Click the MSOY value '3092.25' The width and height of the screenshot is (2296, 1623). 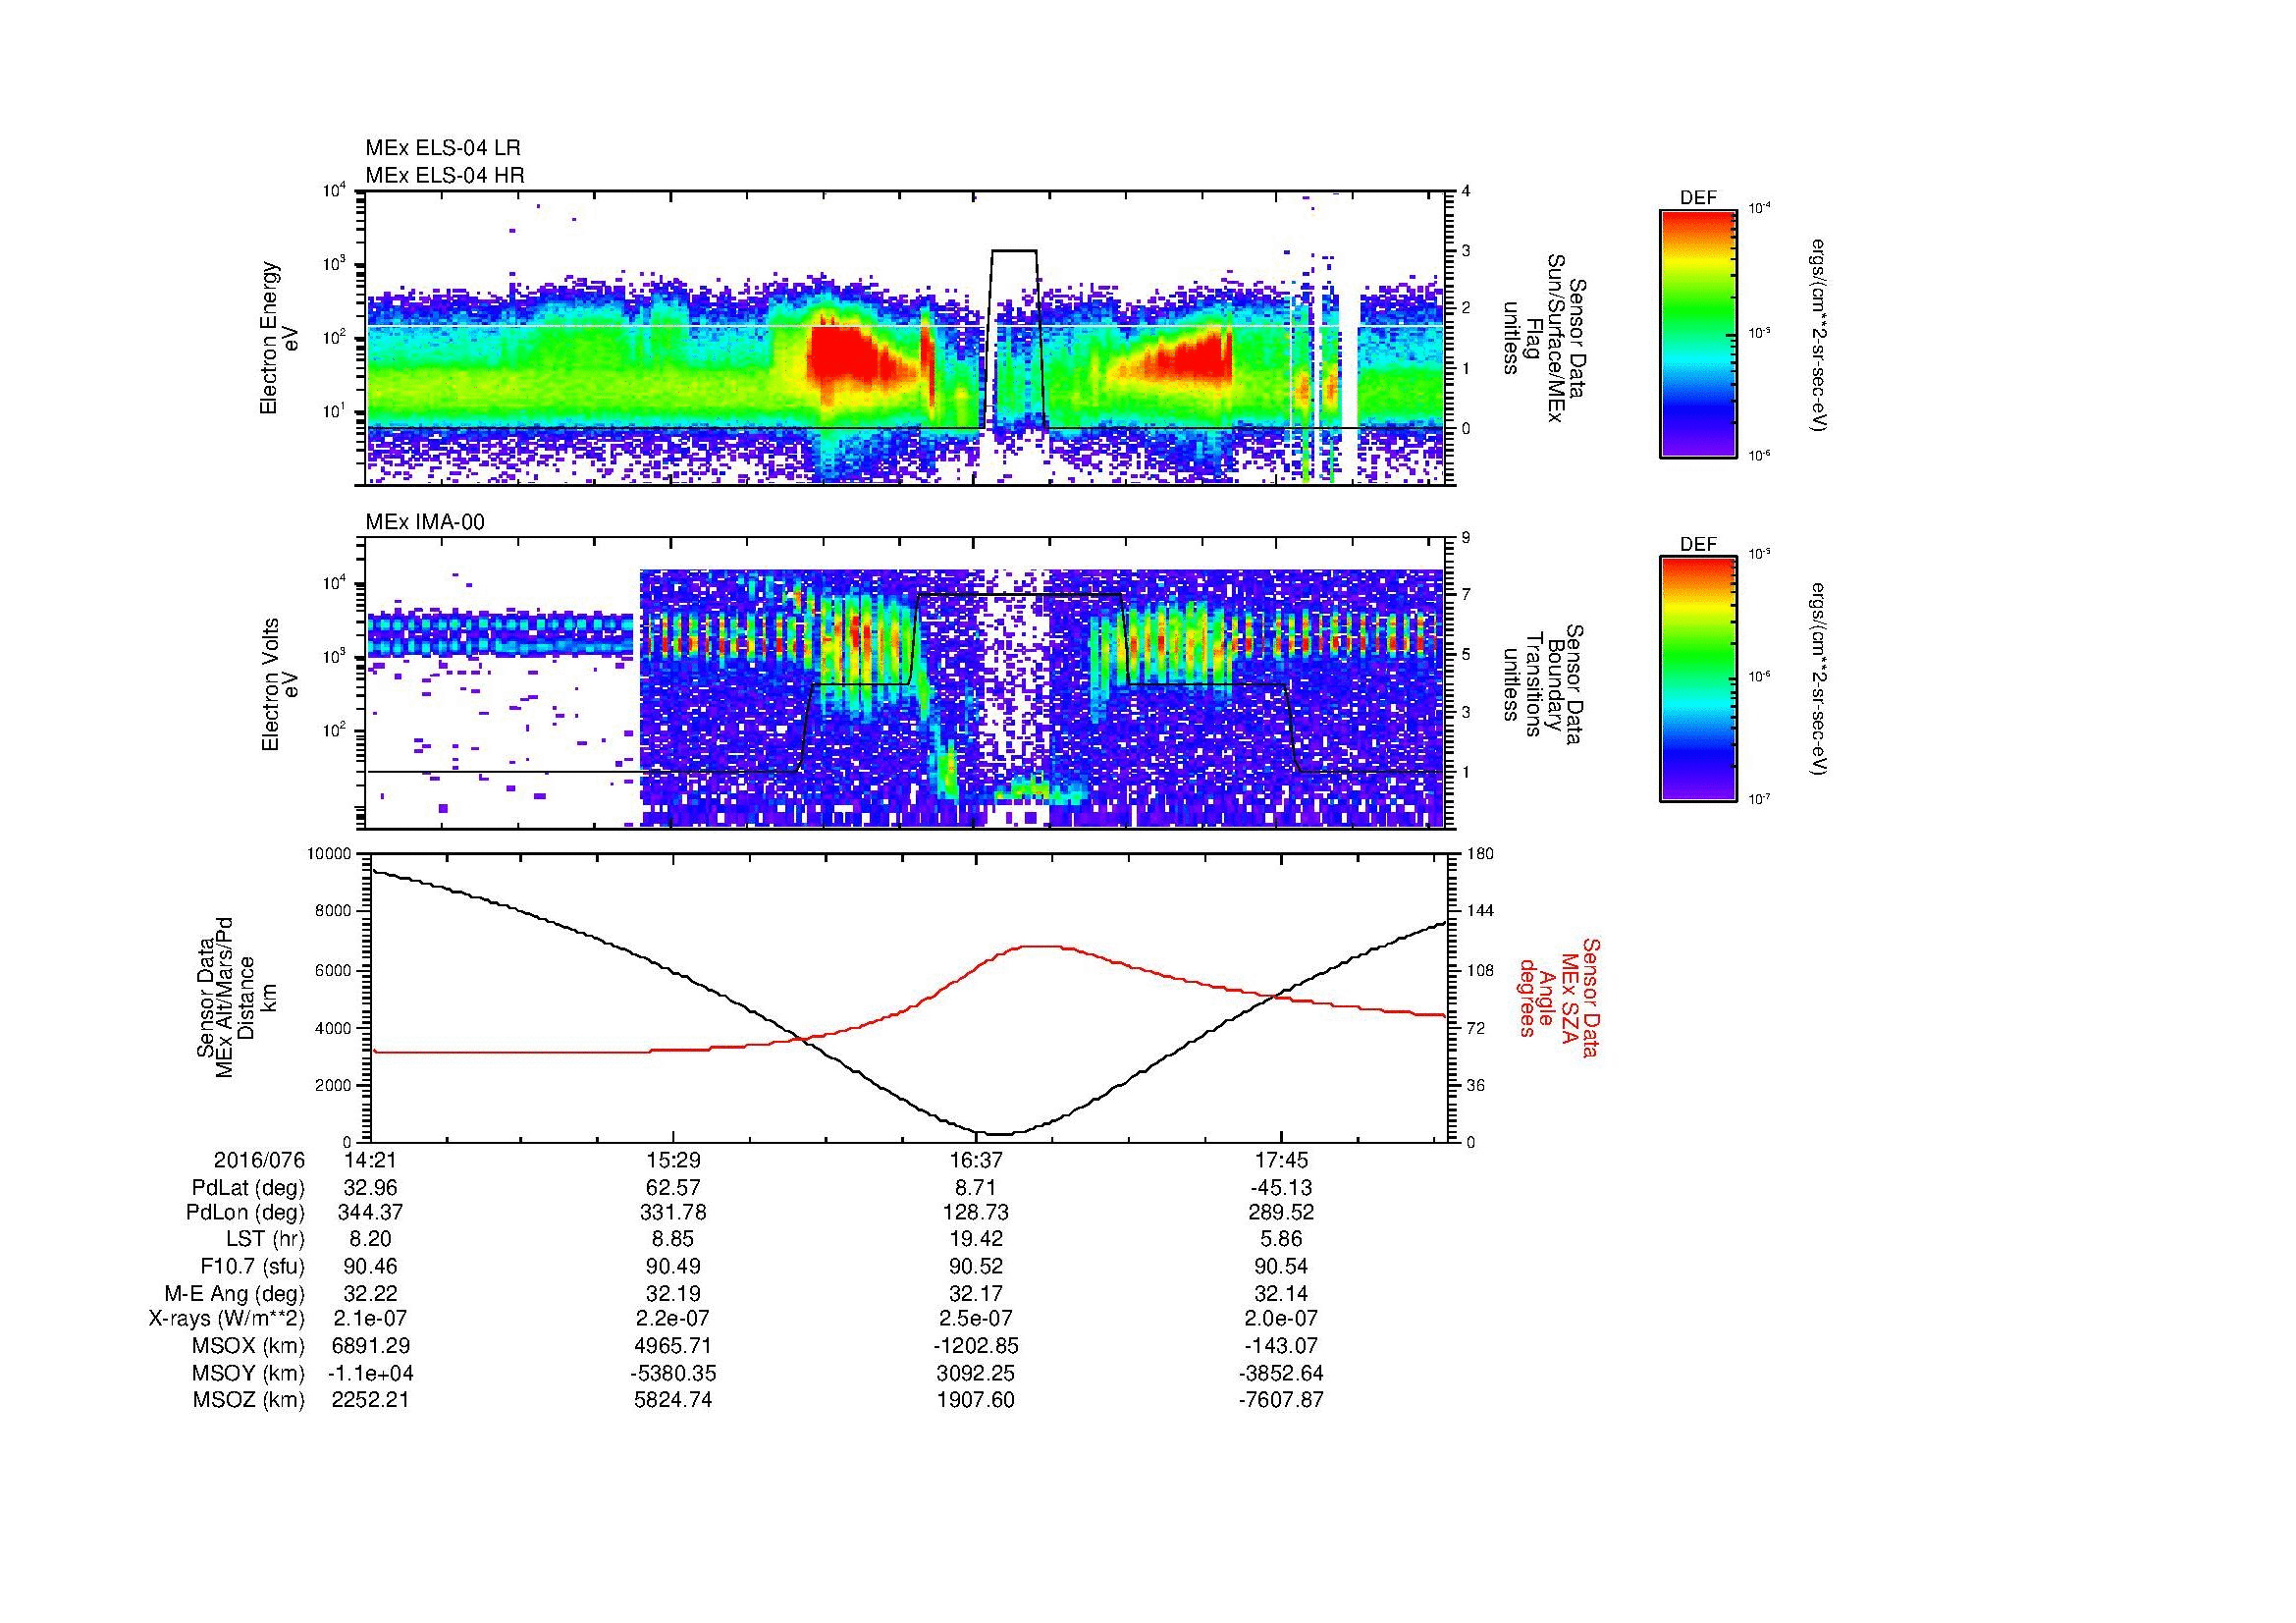977,1373
